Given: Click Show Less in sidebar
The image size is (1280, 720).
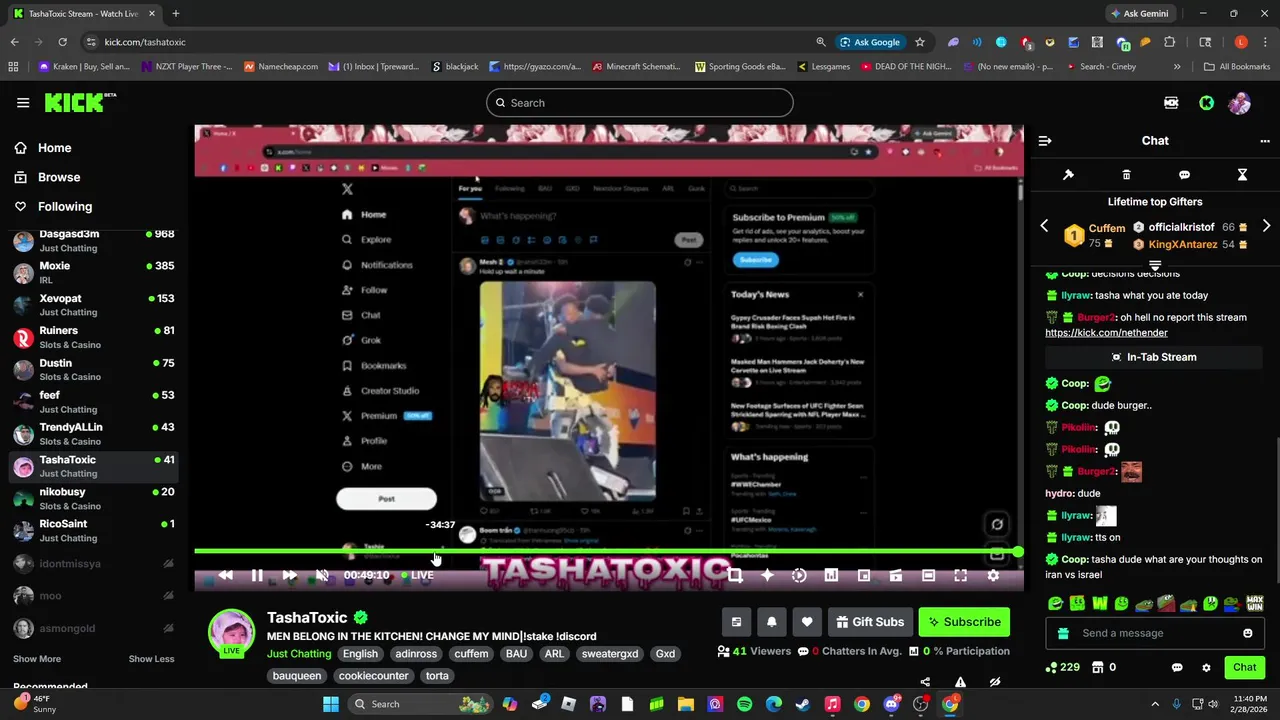Looking at the screenshot, I should point(151,659).
